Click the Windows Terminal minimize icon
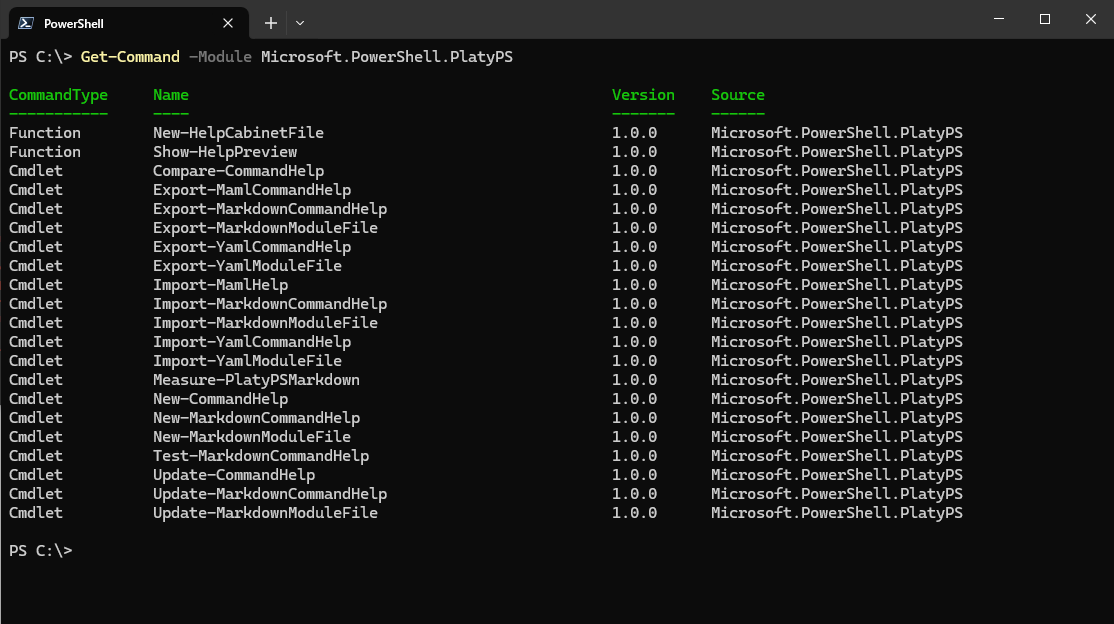 click(997, 19)
